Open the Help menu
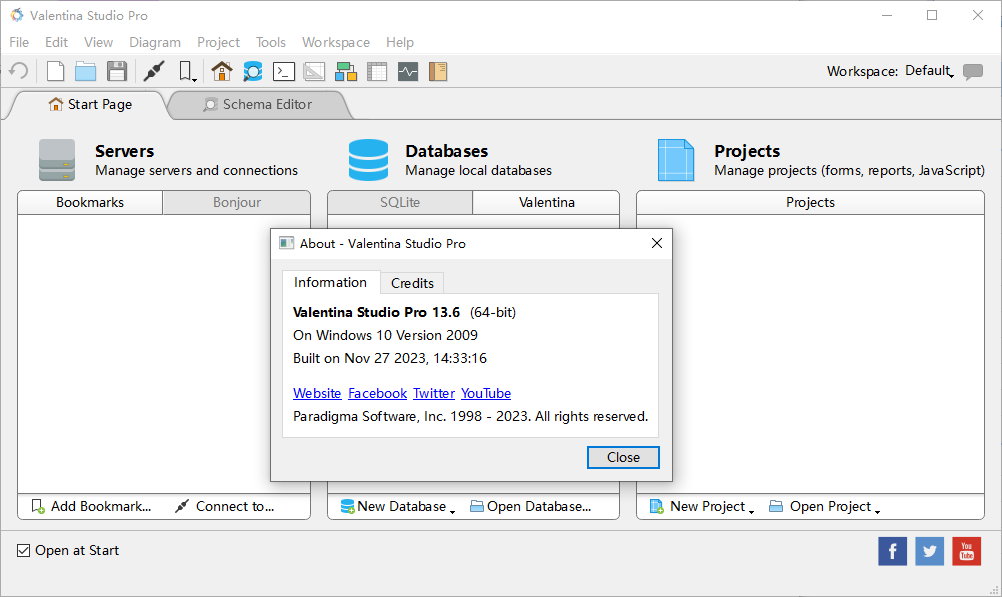The width and height of the screenshot is (1002, 597). [399, 42]
